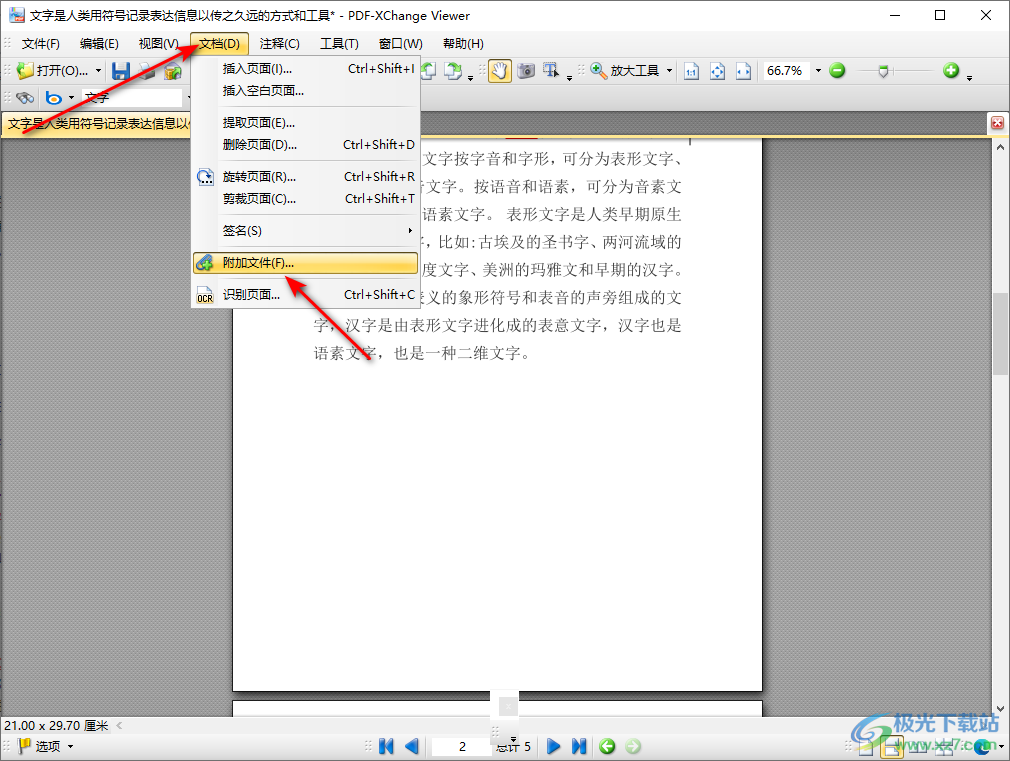Open the zoom toolbar overflow options arrow
This screenshot has width=1010, height=761.
pyautogui.click(x=969, y=78)
